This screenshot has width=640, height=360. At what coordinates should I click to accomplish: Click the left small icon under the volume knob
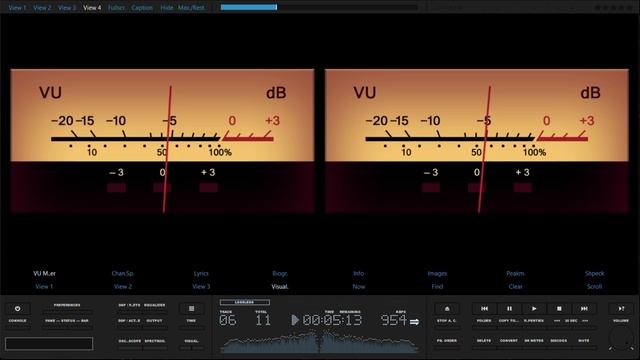[x=611, y=349]
